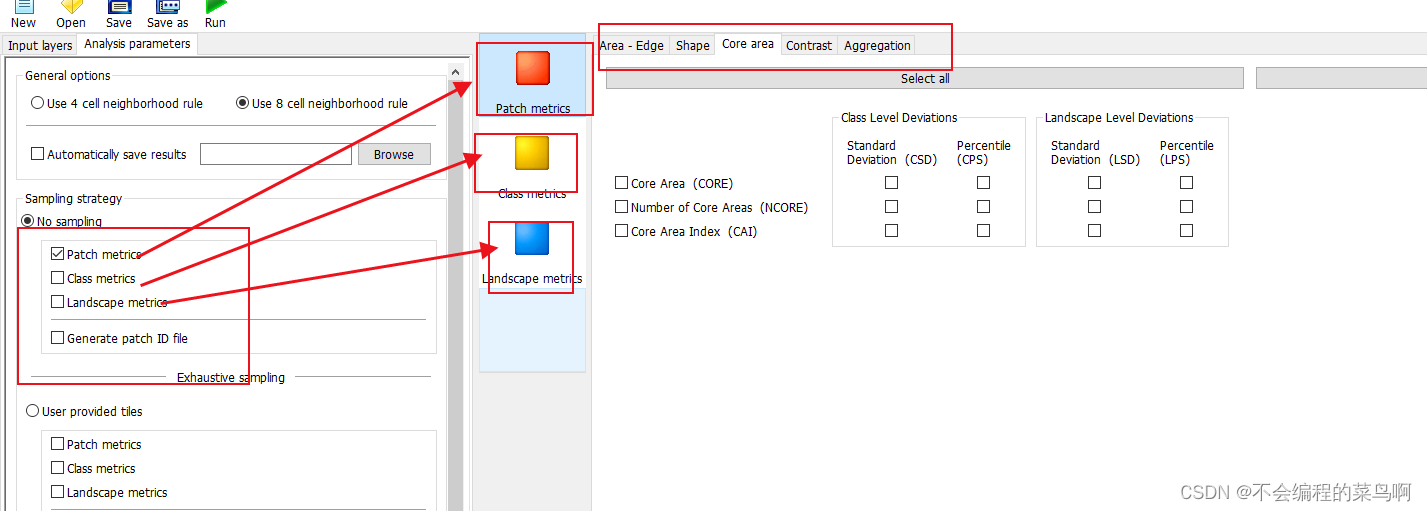Select the red Patch metrics icon
Viewport: 1427px width, 511px height.
click(533, 68)
